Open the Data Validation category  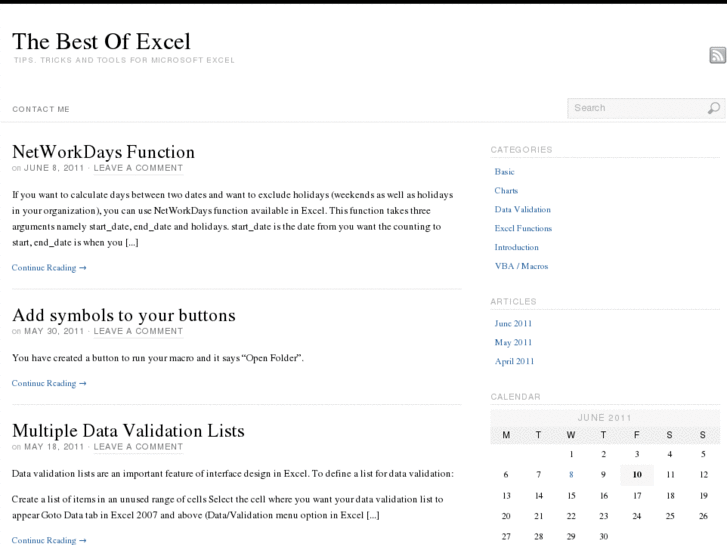coord(522,210)
